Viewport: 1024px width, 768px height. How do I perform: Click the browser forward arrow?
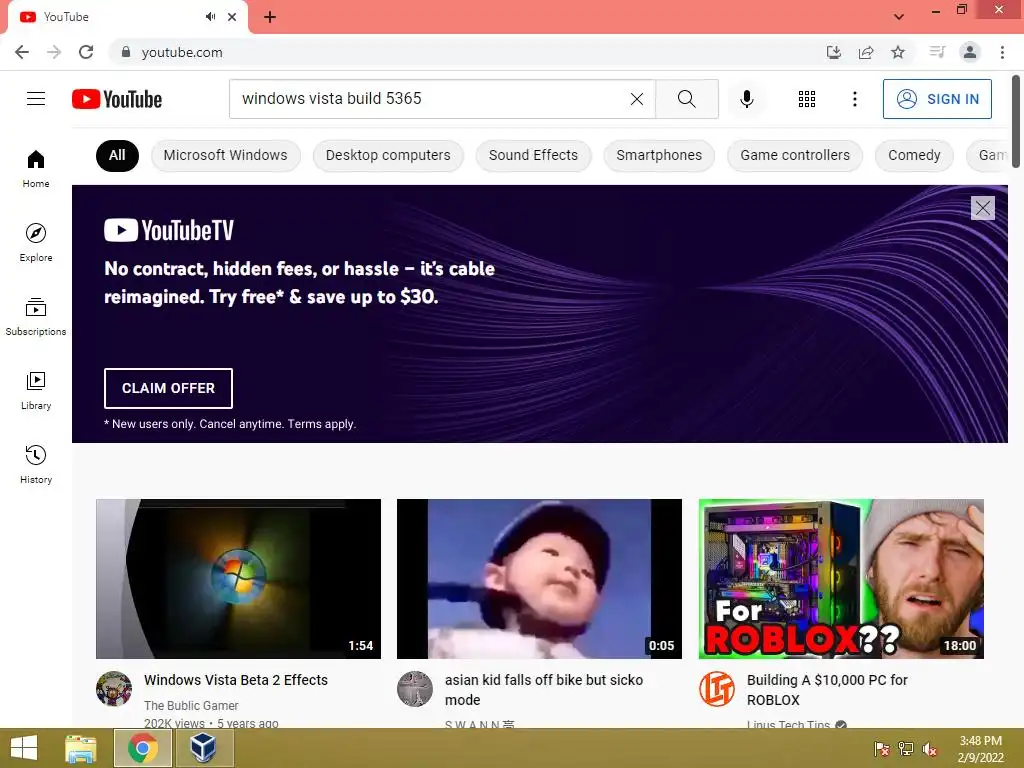click(x=54, y=52)
